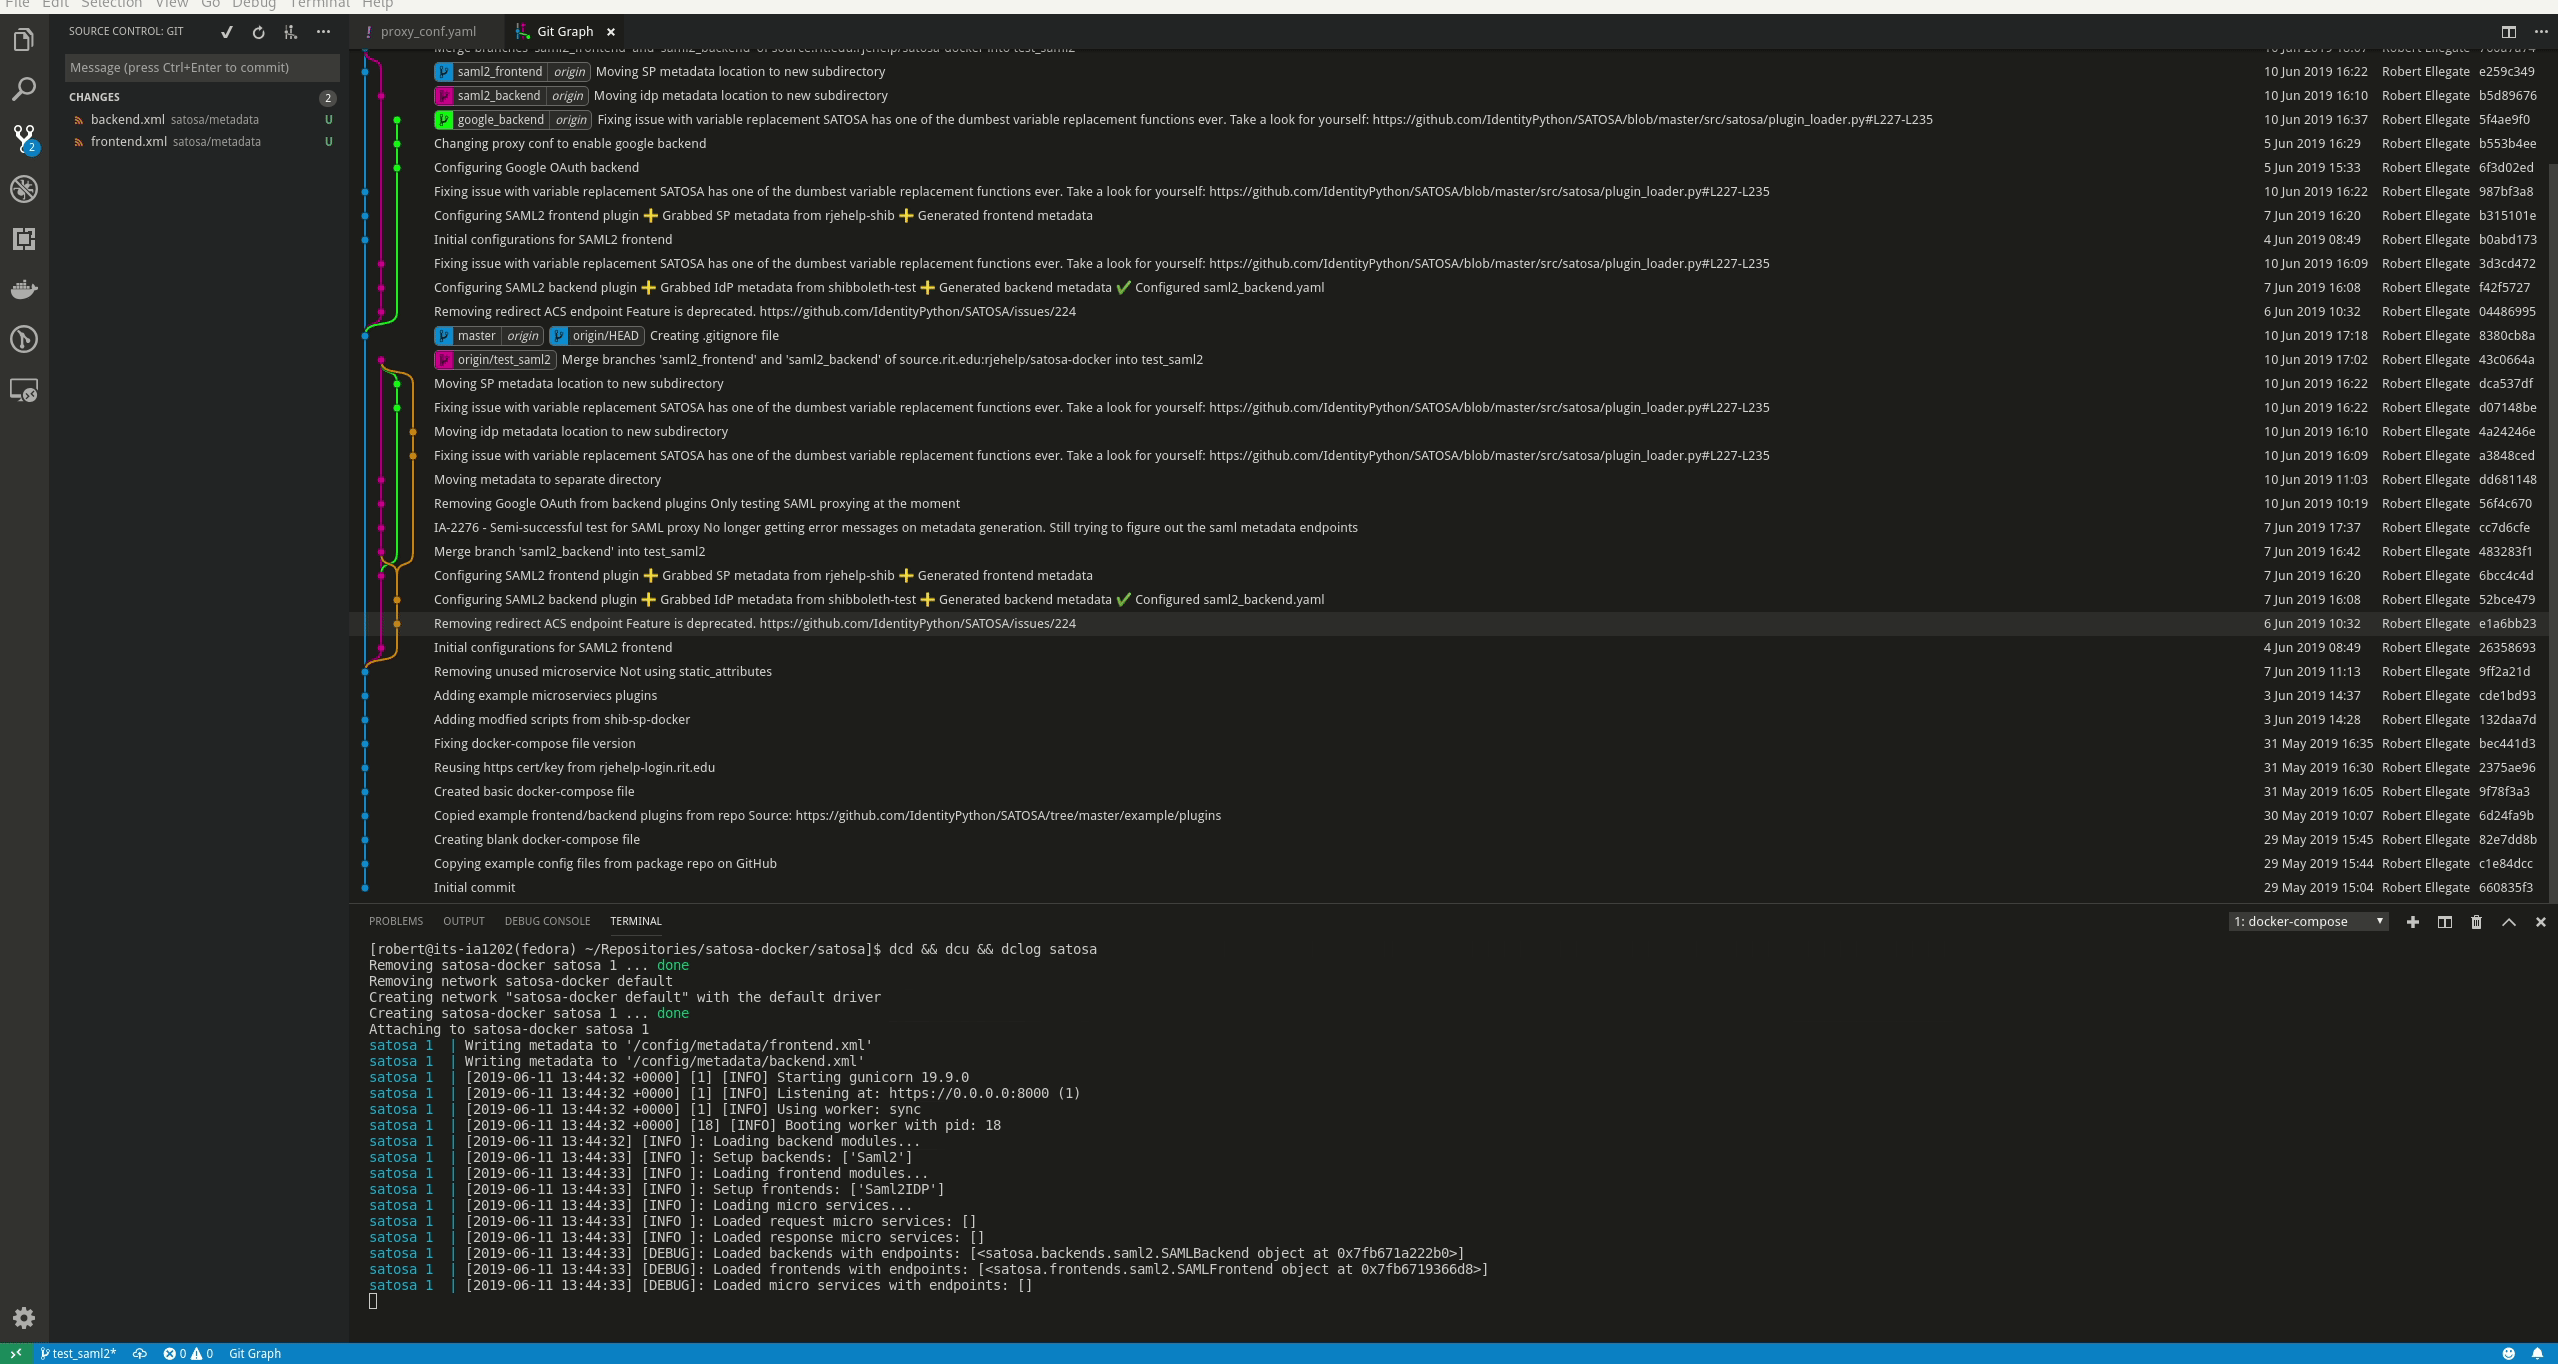The image size is (2558, 1364).
Task: Add a new terminal with the plus icon
Action: pos(2413,921)
